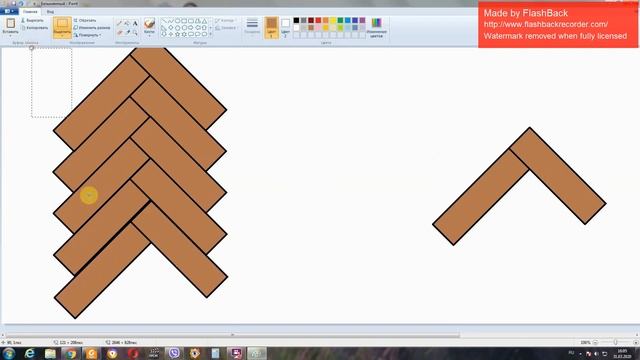This screenshot has width=640, height=360.
Task: Switch to the Вид ribbon tab
Action: point(50,11)
